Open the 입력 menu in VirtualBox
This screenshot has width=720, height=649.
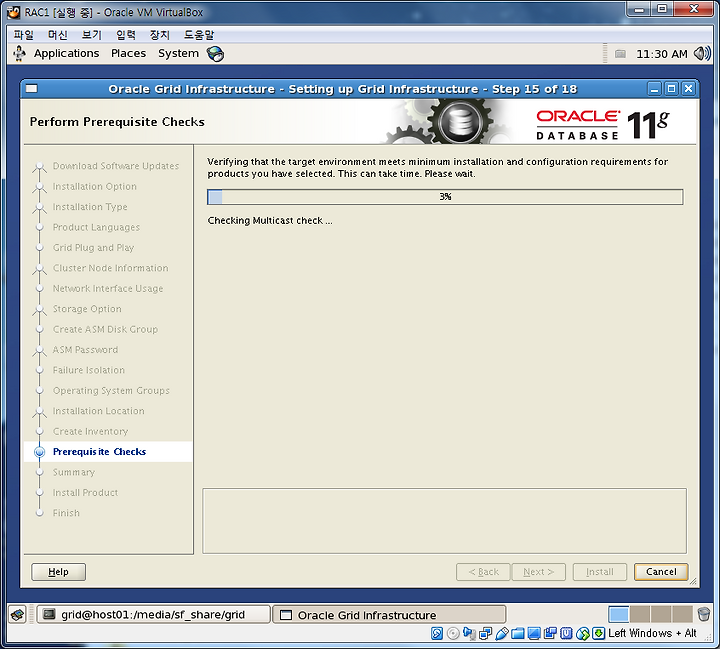point(126,35)
